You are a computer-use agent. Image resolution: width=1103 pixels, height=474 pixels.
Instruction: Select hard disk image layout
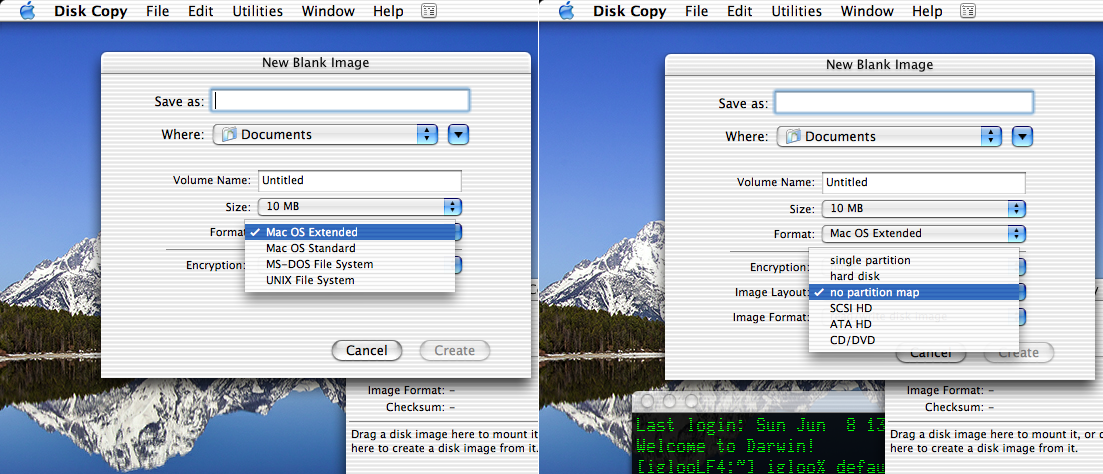tap(914, 276)
